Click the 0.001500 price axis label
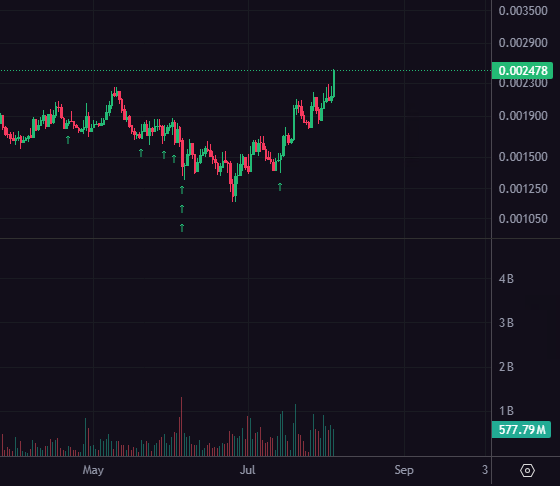 coord(523,157)
